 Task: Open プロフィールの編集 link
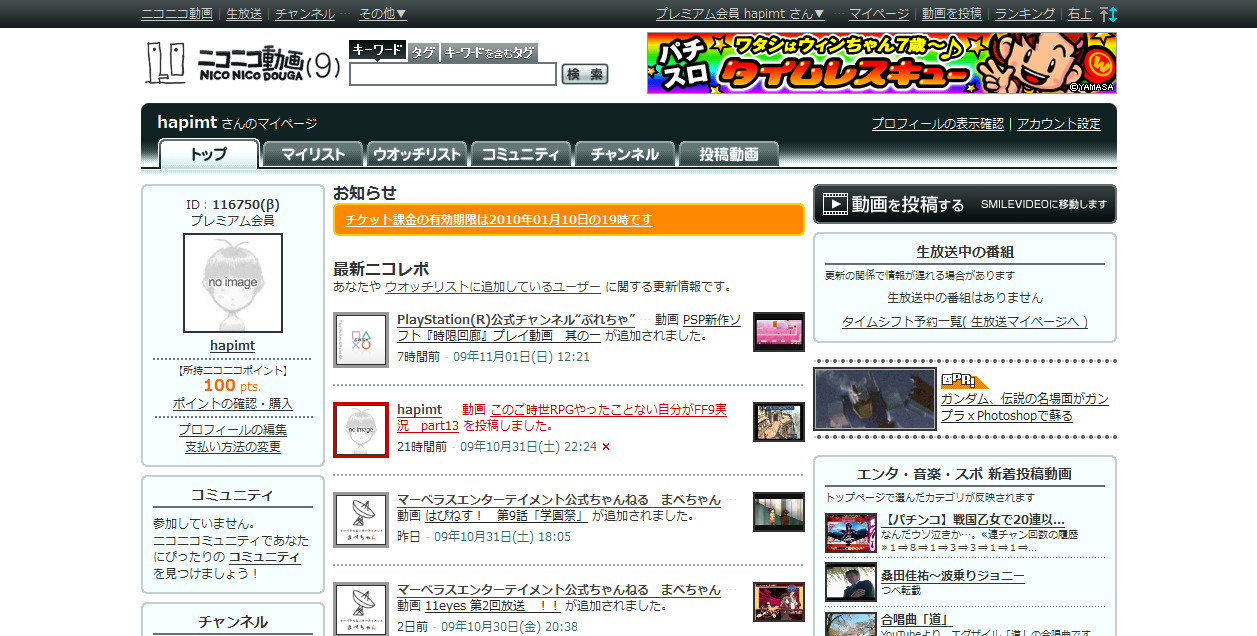coord(233,430)
